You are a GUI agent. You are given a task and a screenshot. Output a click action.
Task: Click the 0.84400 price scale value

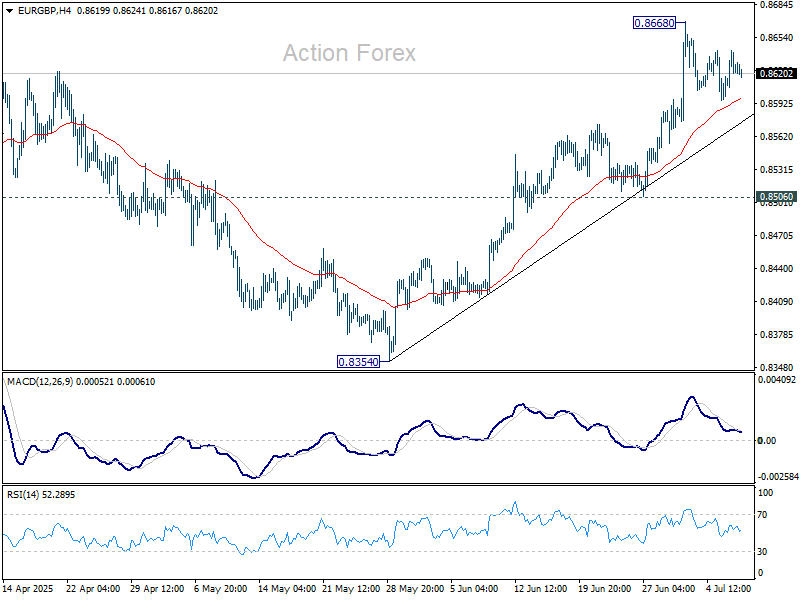pyautogui.click(x=776, y=268)
